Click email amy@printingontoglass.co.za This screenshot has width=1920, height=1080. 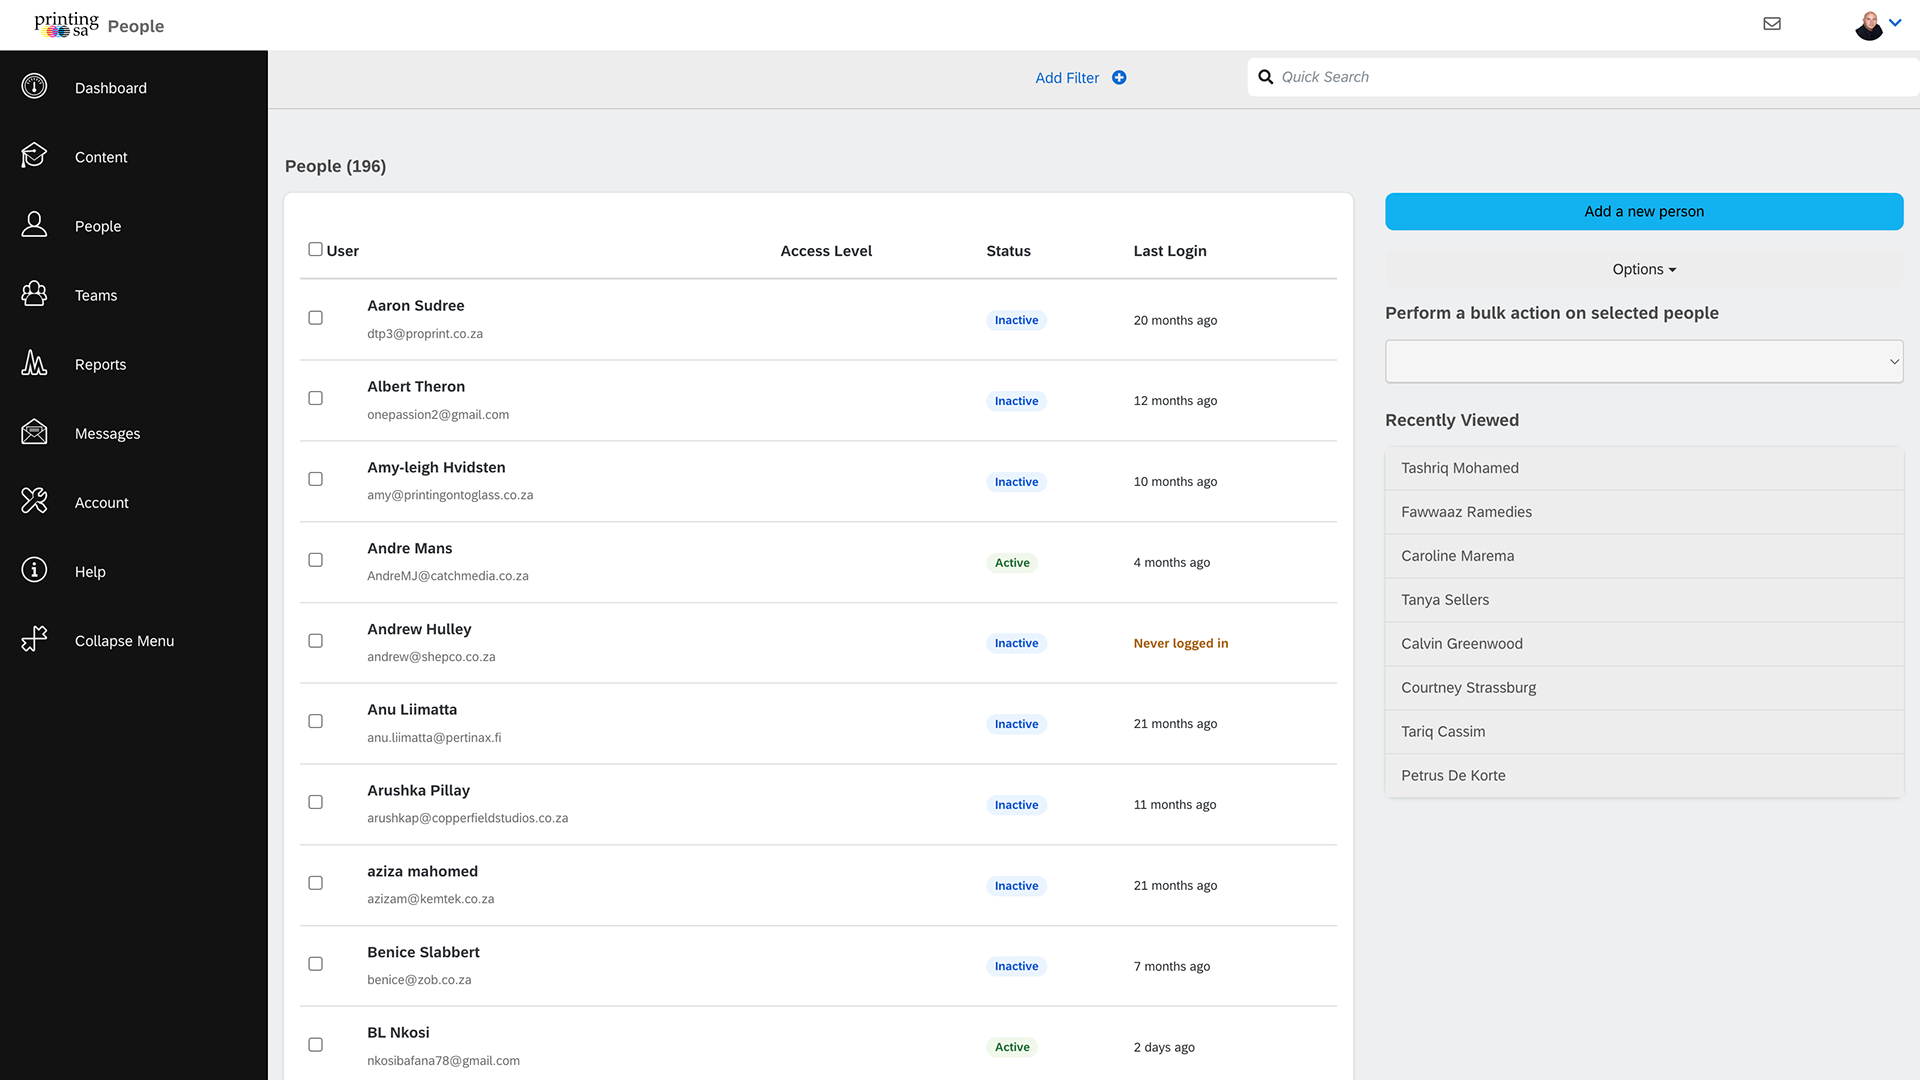pyautogui.click(x=450, y=495)
